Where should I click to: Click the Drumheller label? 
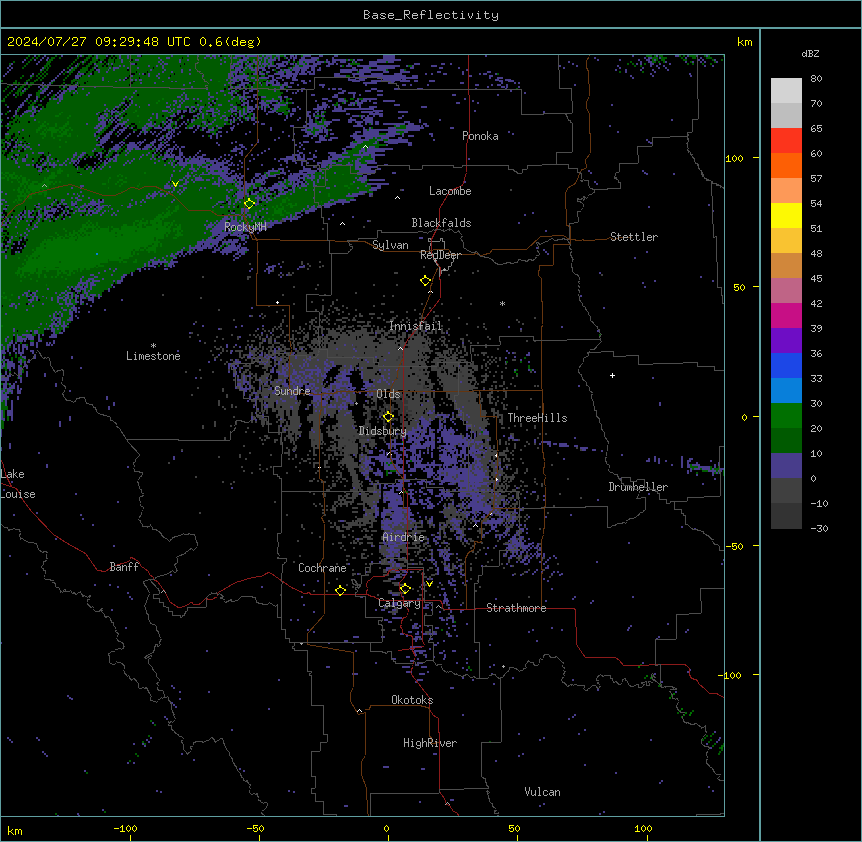638,487
